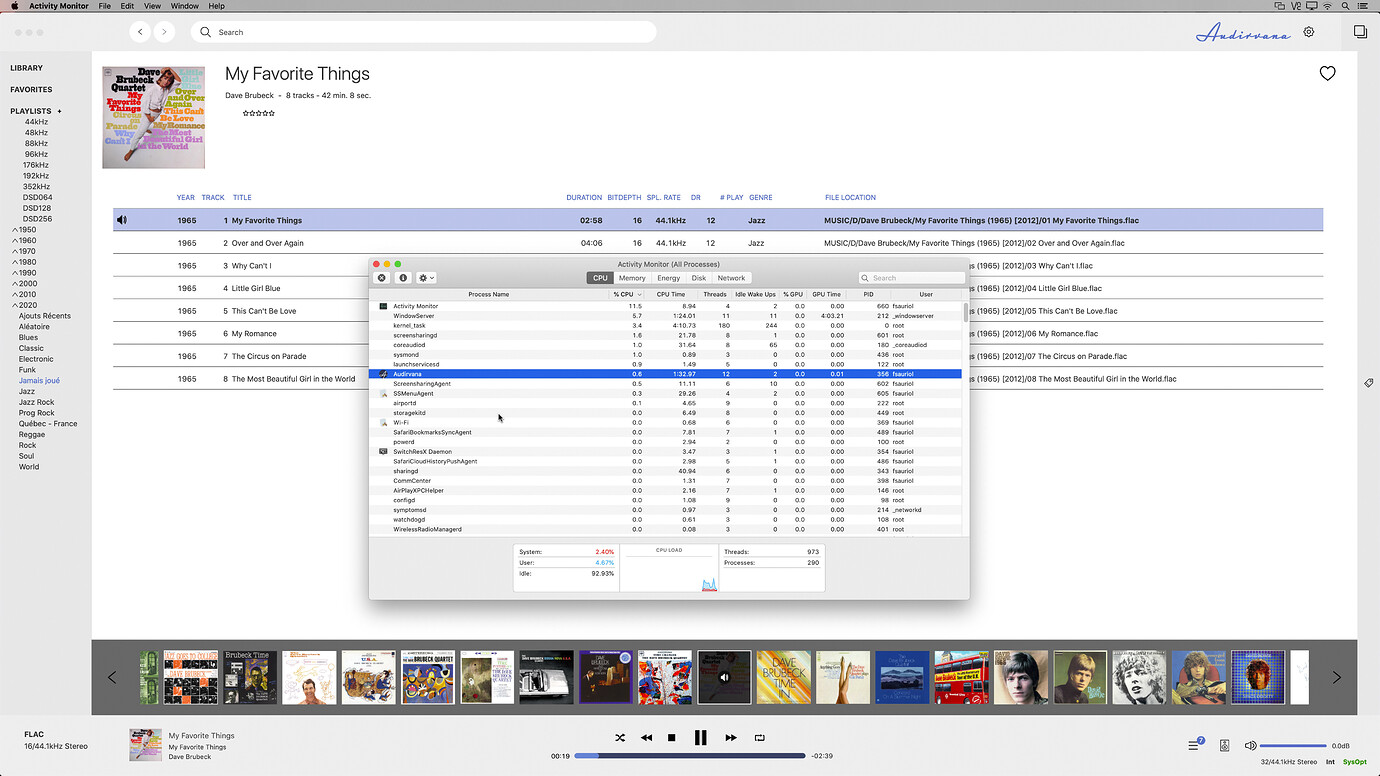Sort tracks by the YEAR column
The width and height of the screenshot is (1380, 776).
pyautogui.click(x=186, y=198)
